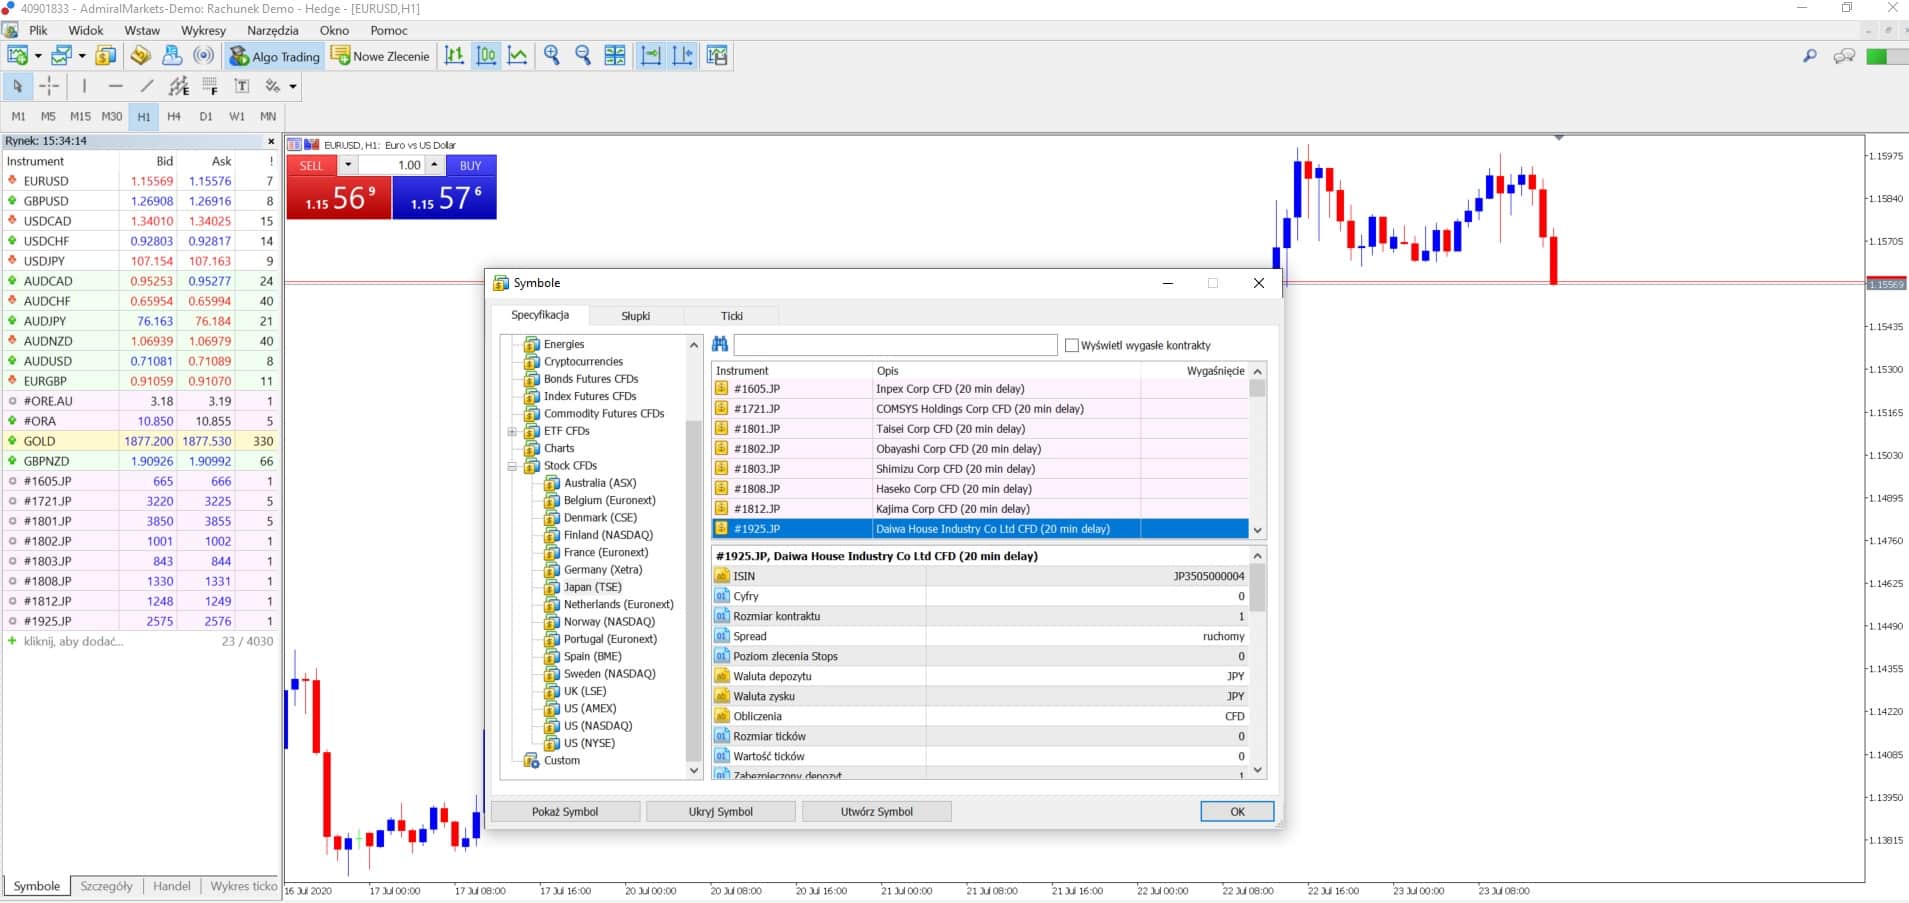
Task: Open the Market Watch dollar icon
Action: click(x=106, y=56)
